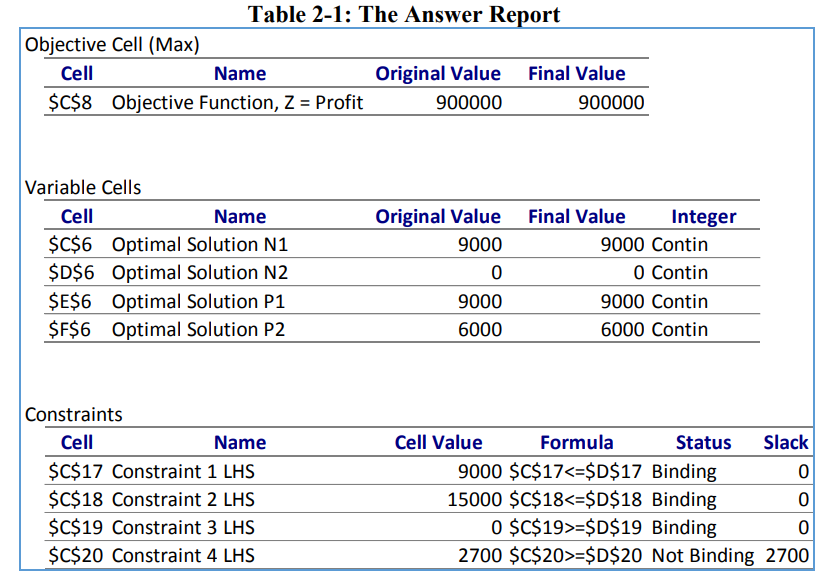Click 'Binding' status of Constraint 1
Screen dimensions: 822x580
click(684, 471)
